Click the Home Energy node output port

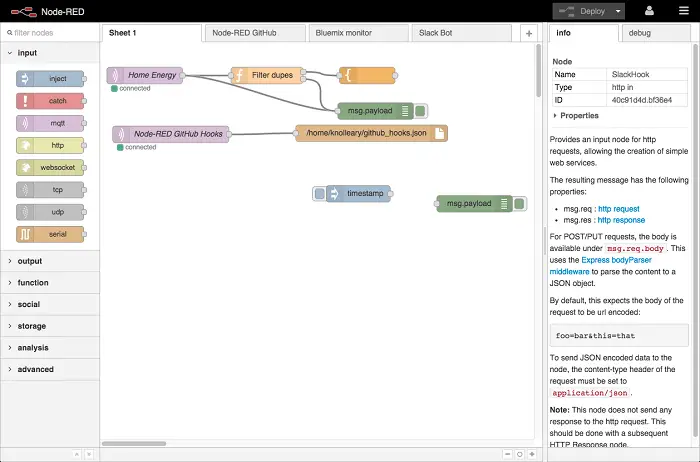pos(182,75)
